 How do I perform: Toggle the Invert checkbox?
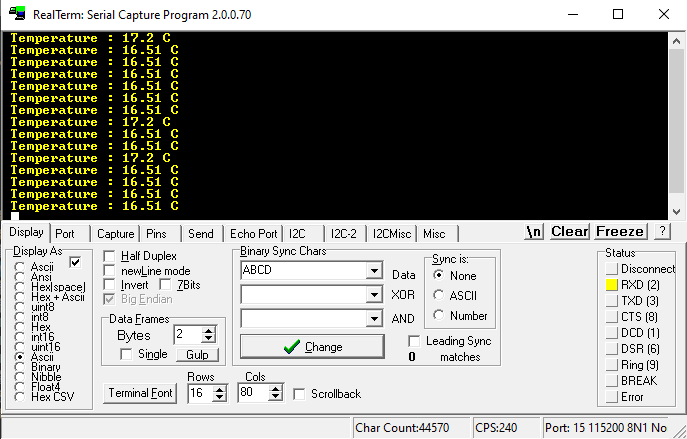[x=109, y=285]
